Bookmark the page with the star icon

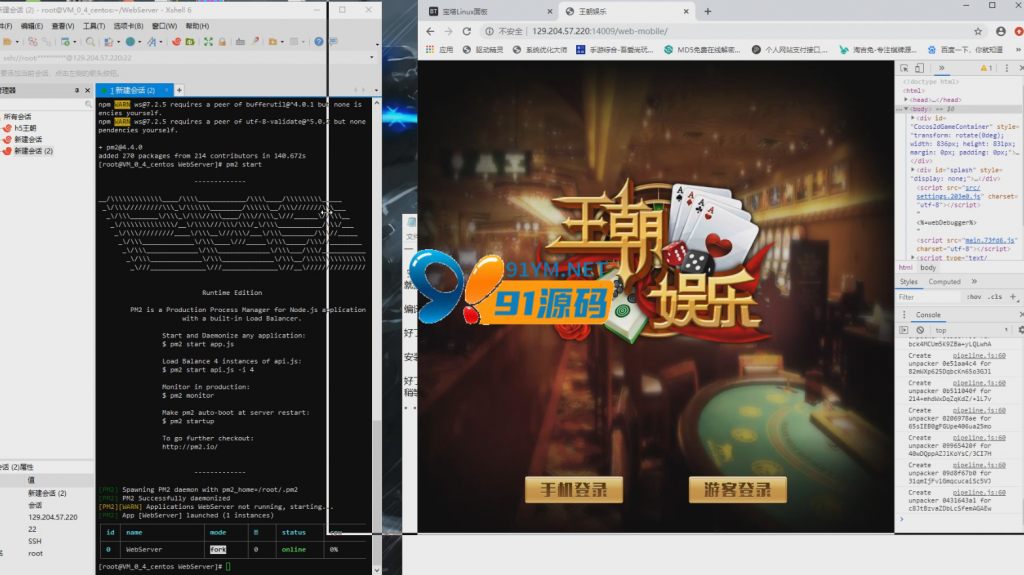[978, 31]
